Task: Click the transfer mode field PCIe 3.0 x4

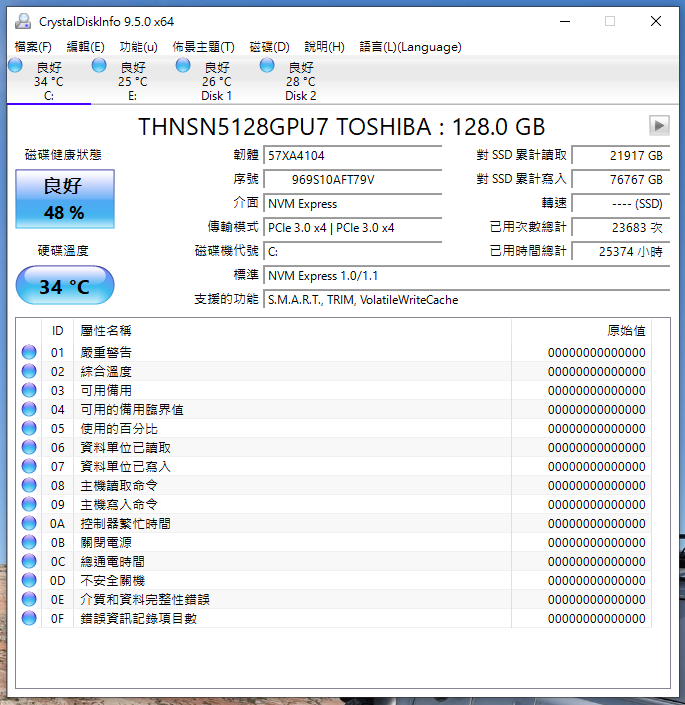Action: click(x=353, y=228)
